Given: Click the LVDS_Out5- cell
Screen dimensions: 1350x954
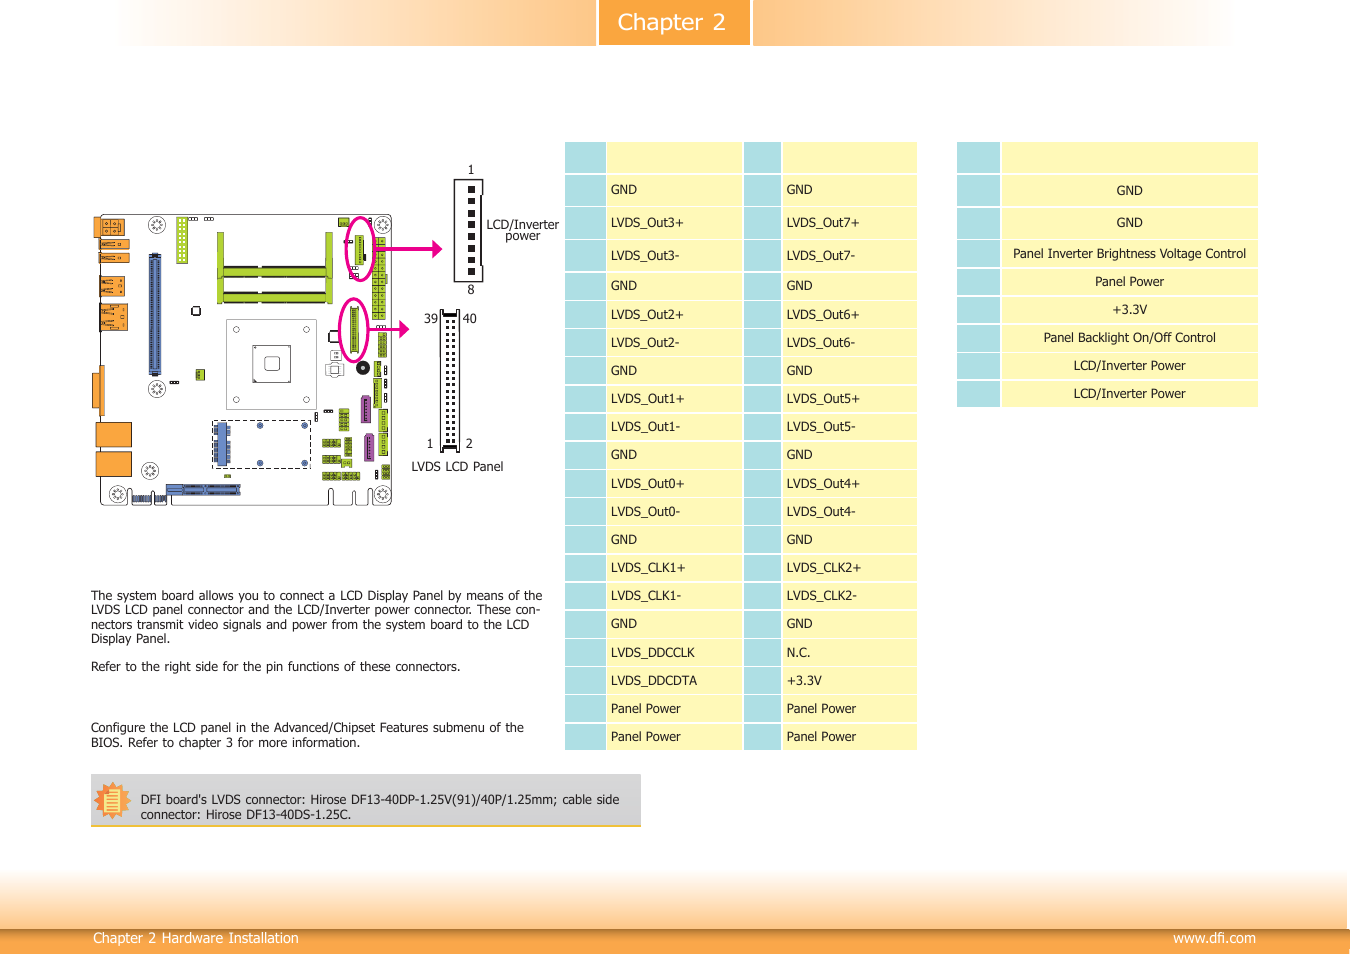Looking at the screenshot, I should tap(849, 427).
